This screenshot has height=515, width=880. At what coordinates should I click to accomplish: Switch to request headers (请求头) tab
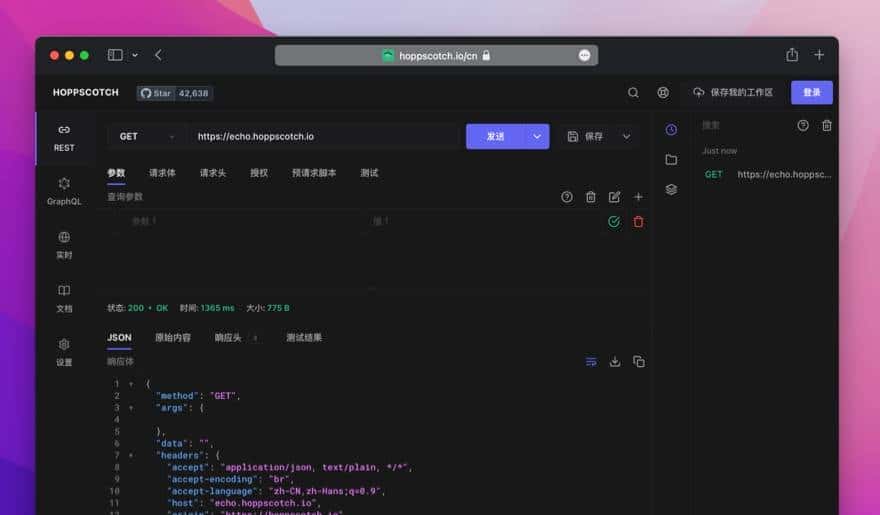tap(213, 173)
